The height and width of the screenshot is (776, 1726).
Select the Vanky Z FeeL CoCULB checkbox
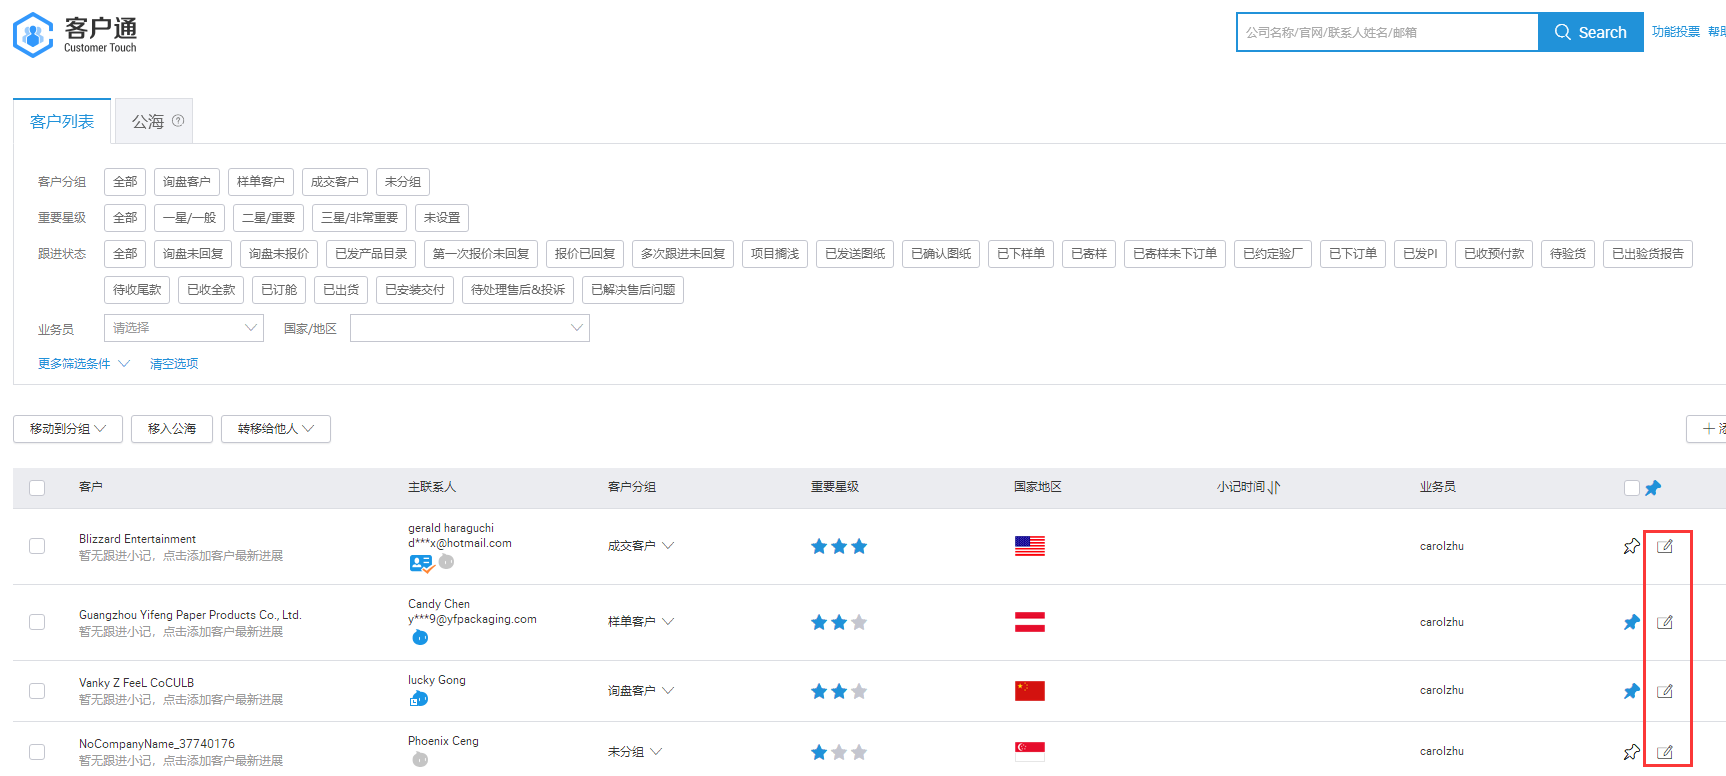37,691
